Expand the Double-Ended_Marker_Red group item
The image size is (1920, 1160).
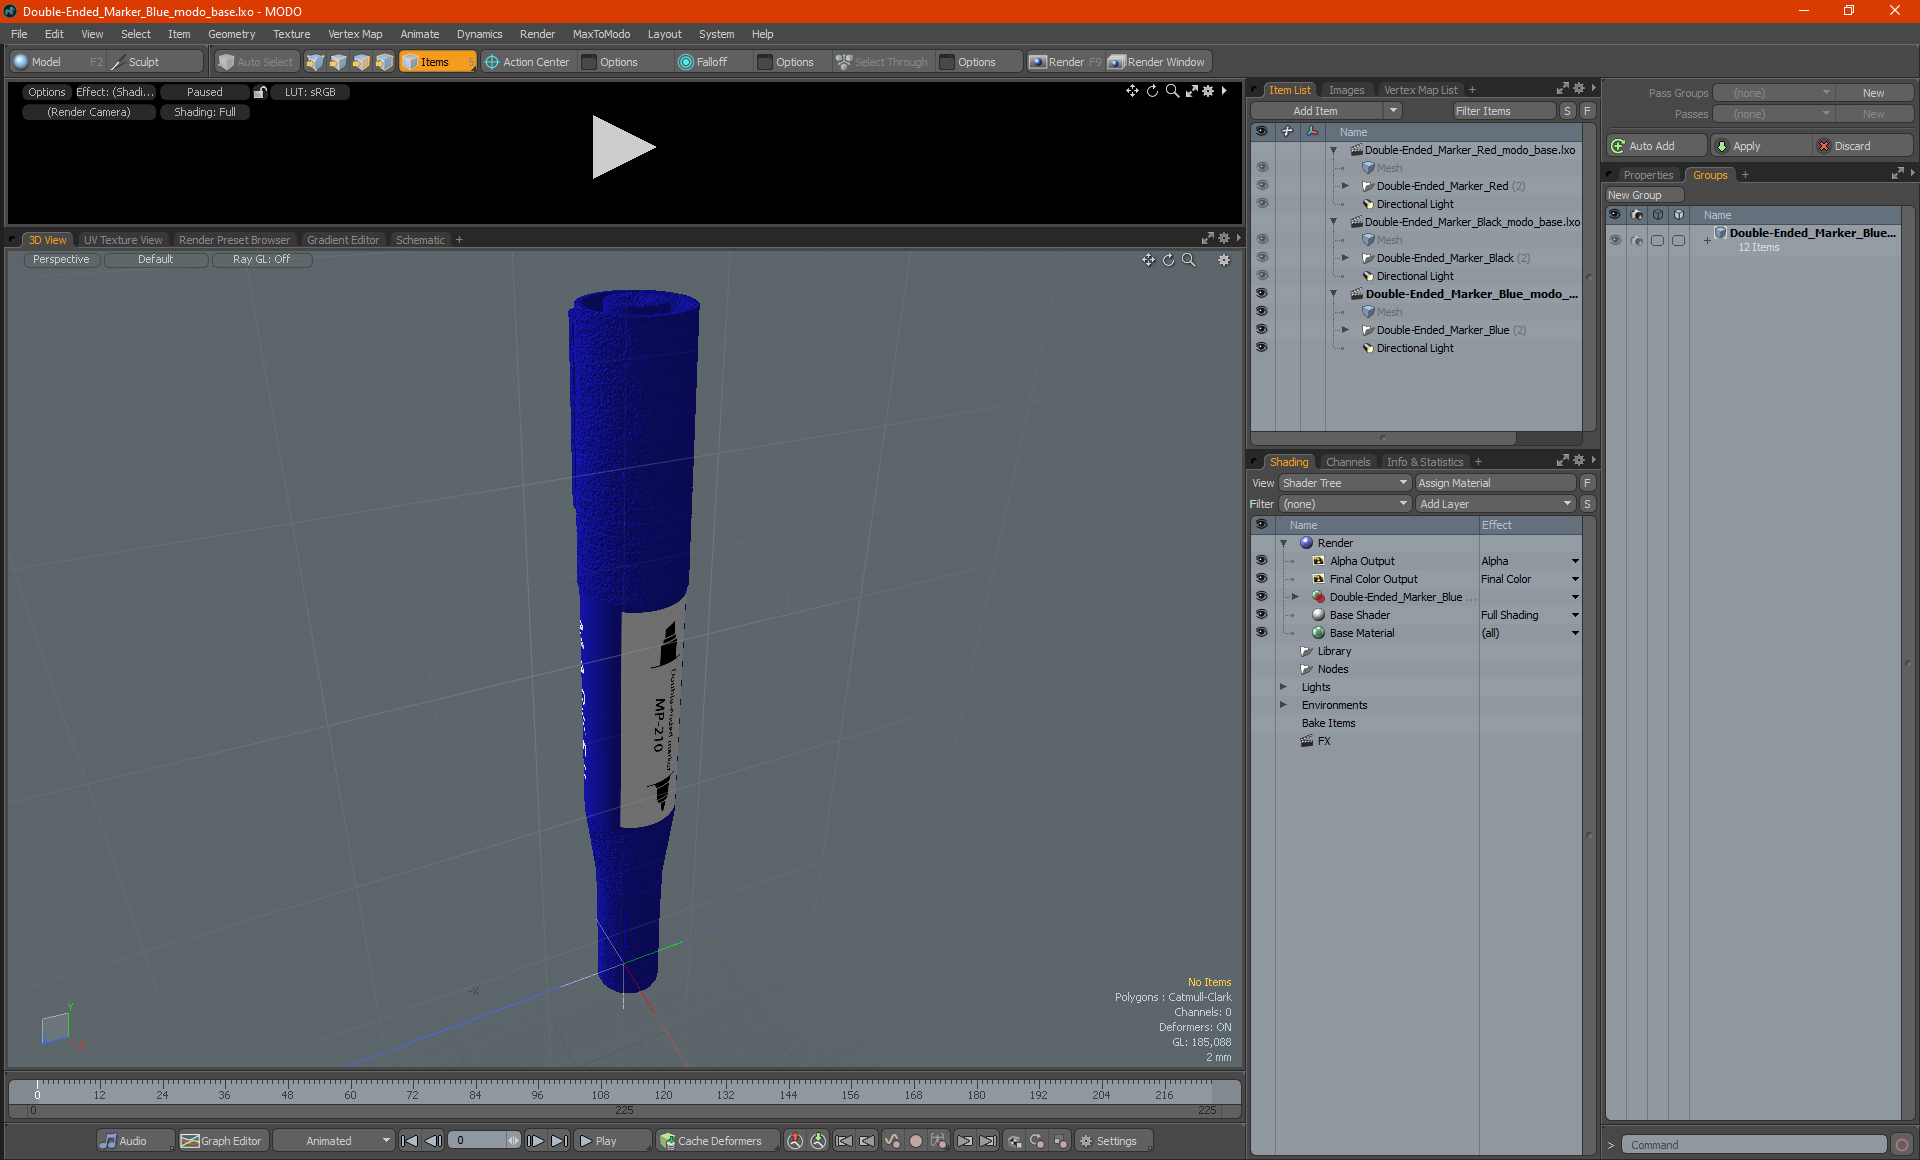[1345, 186]
